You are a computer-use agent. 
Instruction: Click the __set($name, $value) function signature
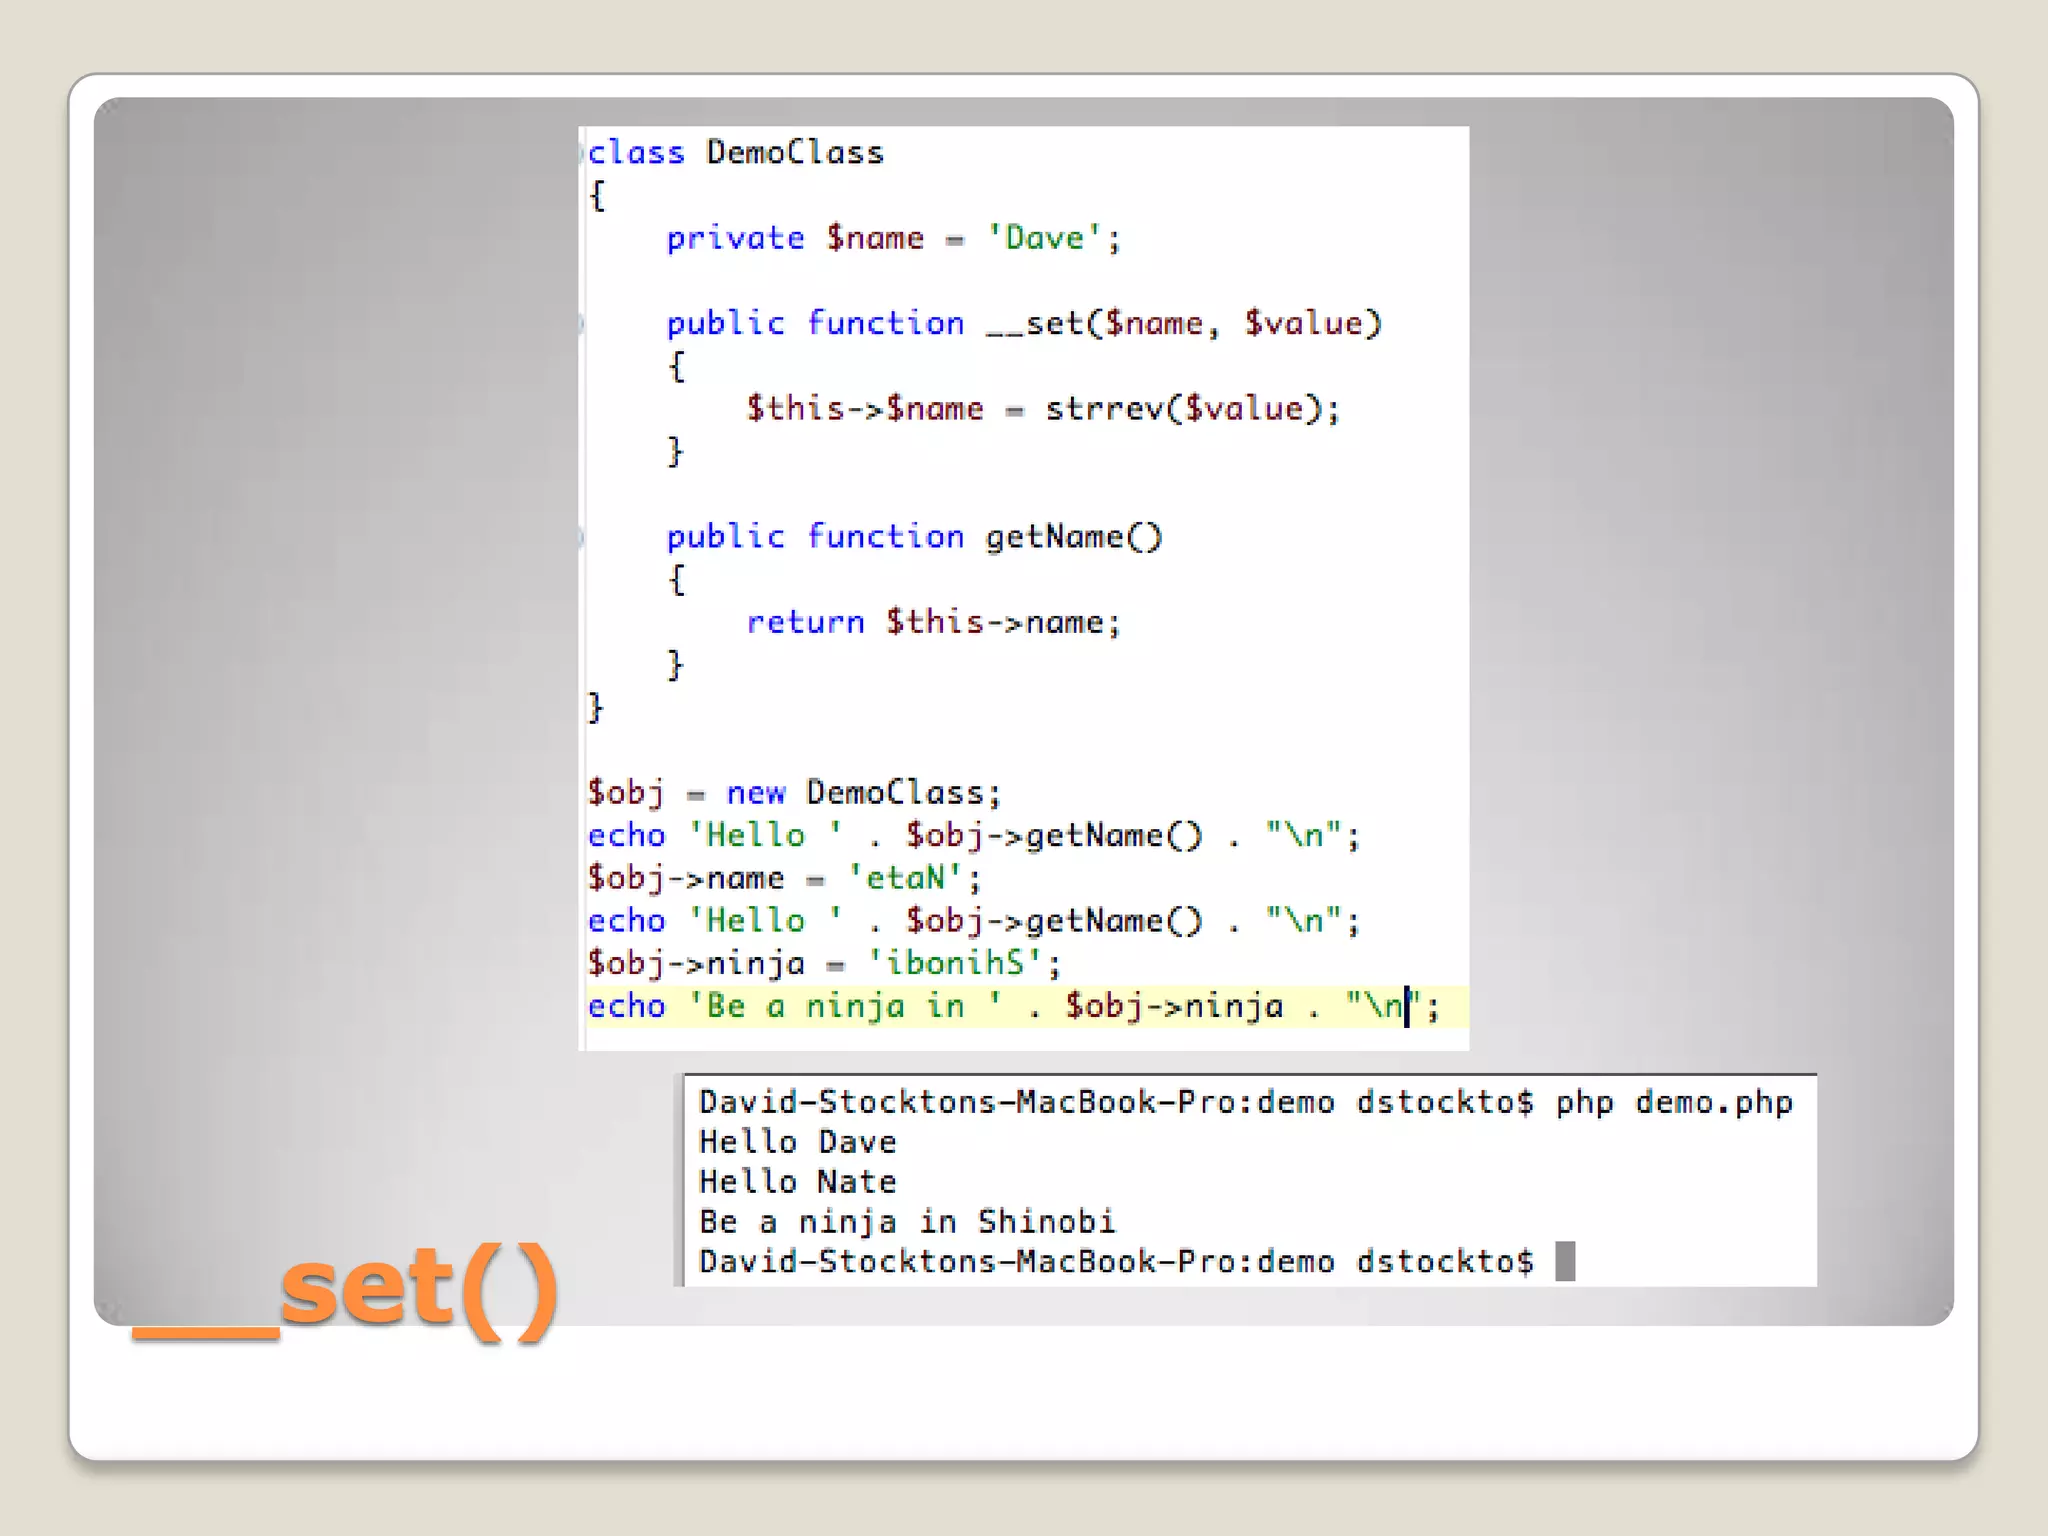(1024, 324)
